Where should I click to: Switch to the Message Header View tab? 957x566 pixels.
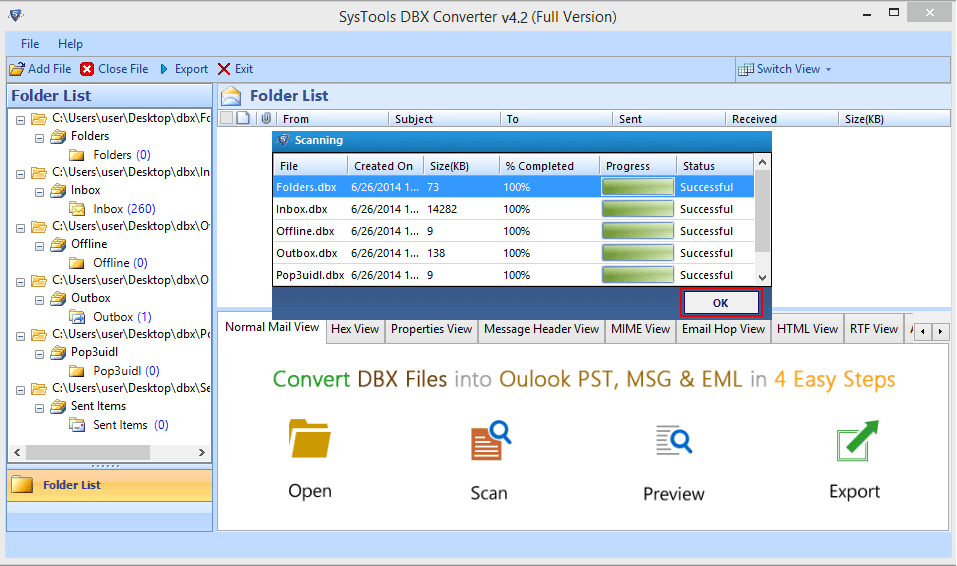pyautogui.click(x=541, y=330)
